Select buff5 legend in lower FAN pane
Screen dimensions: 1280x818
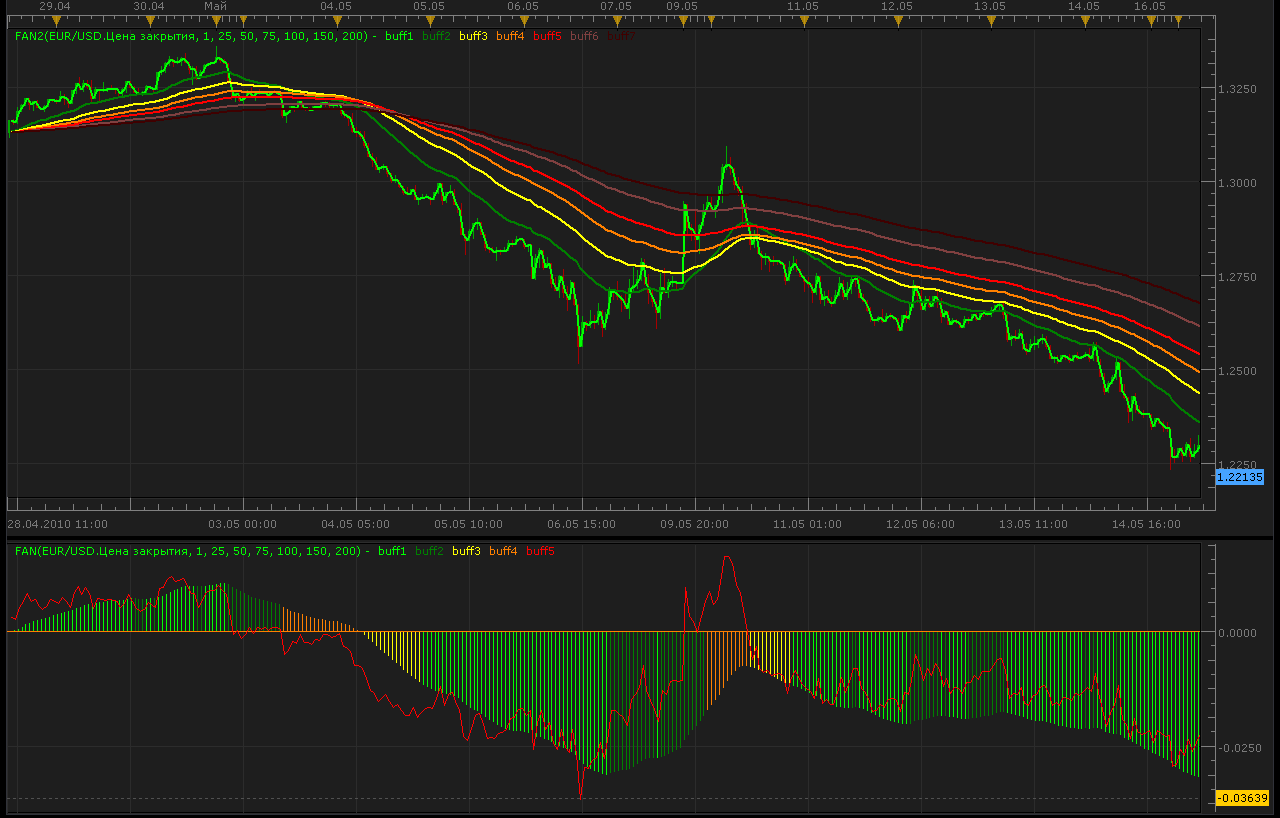(x=541, y=551)
